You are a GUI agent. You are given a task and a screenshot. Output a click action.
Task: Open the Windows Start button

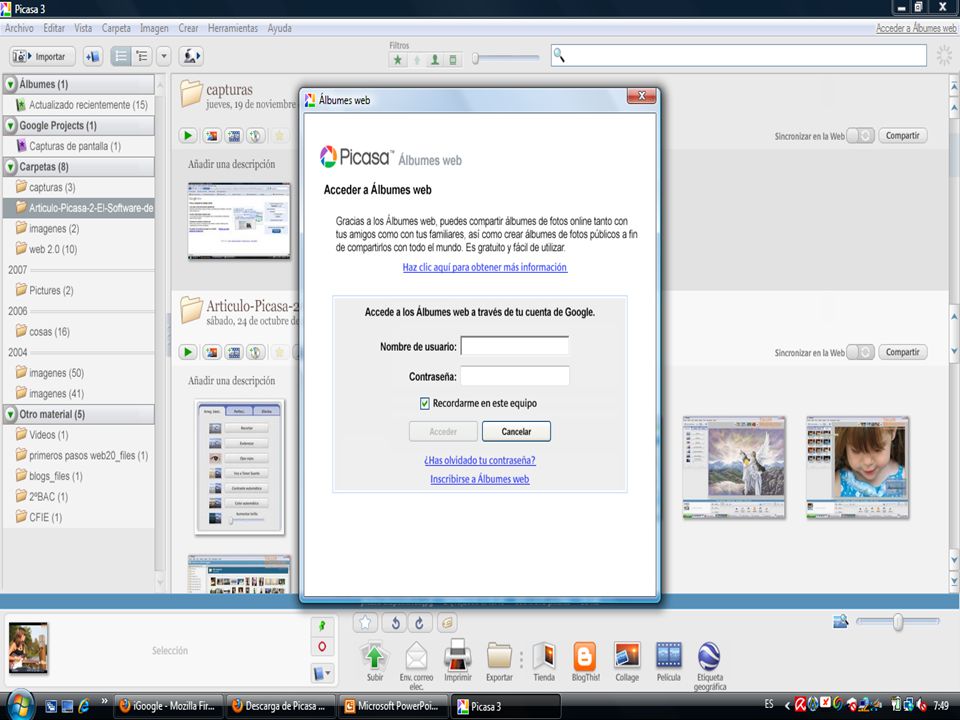(x=20, y=705)
